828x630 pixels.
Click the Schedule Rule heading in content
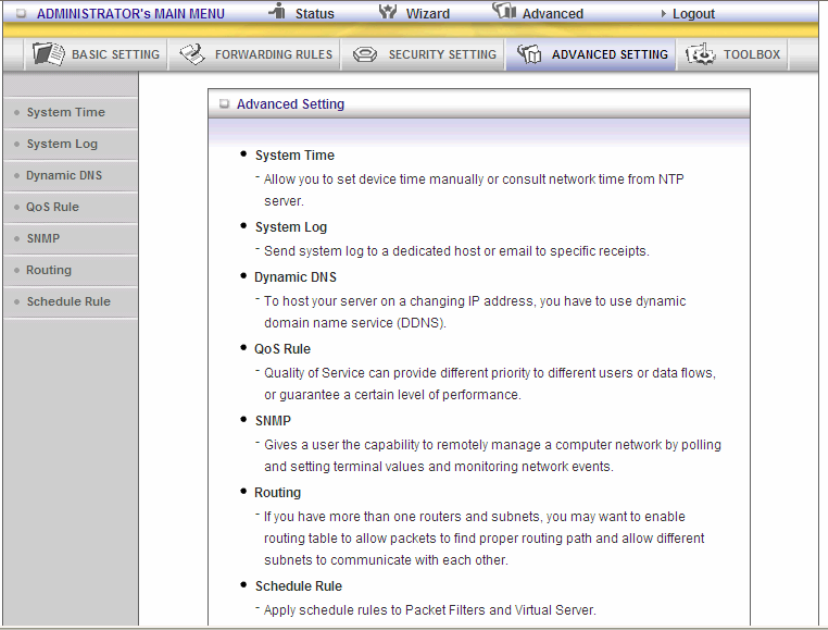click(x=298, y=586)
